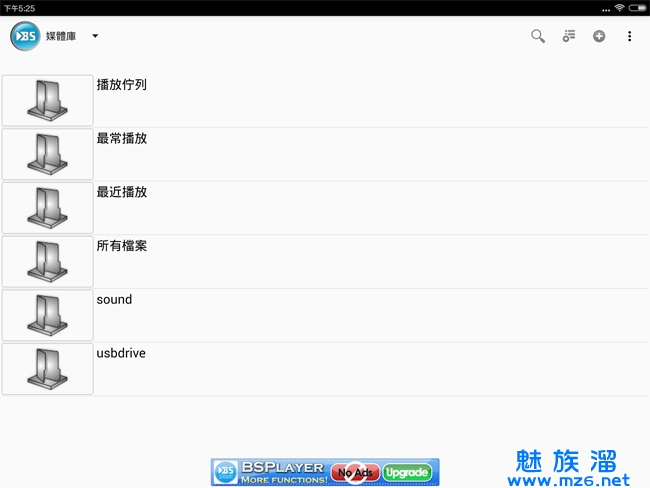
Task: Select the 播放佇列 list entry text
Action: (x=121, y=85)
